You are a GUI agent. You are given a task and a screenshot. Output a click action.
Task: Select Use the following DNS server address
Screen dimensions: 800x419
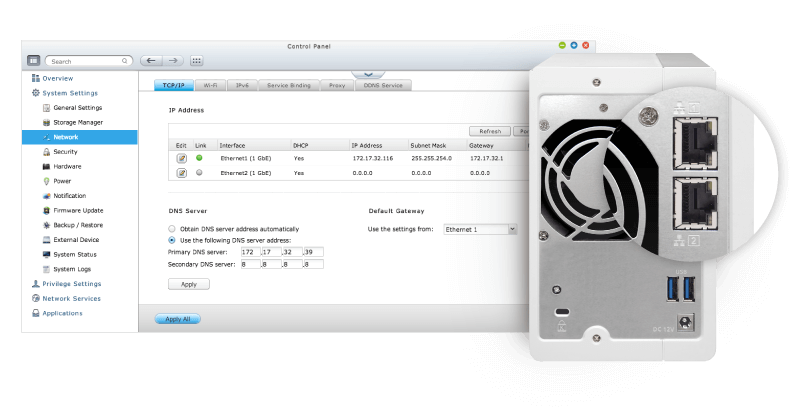171,240
